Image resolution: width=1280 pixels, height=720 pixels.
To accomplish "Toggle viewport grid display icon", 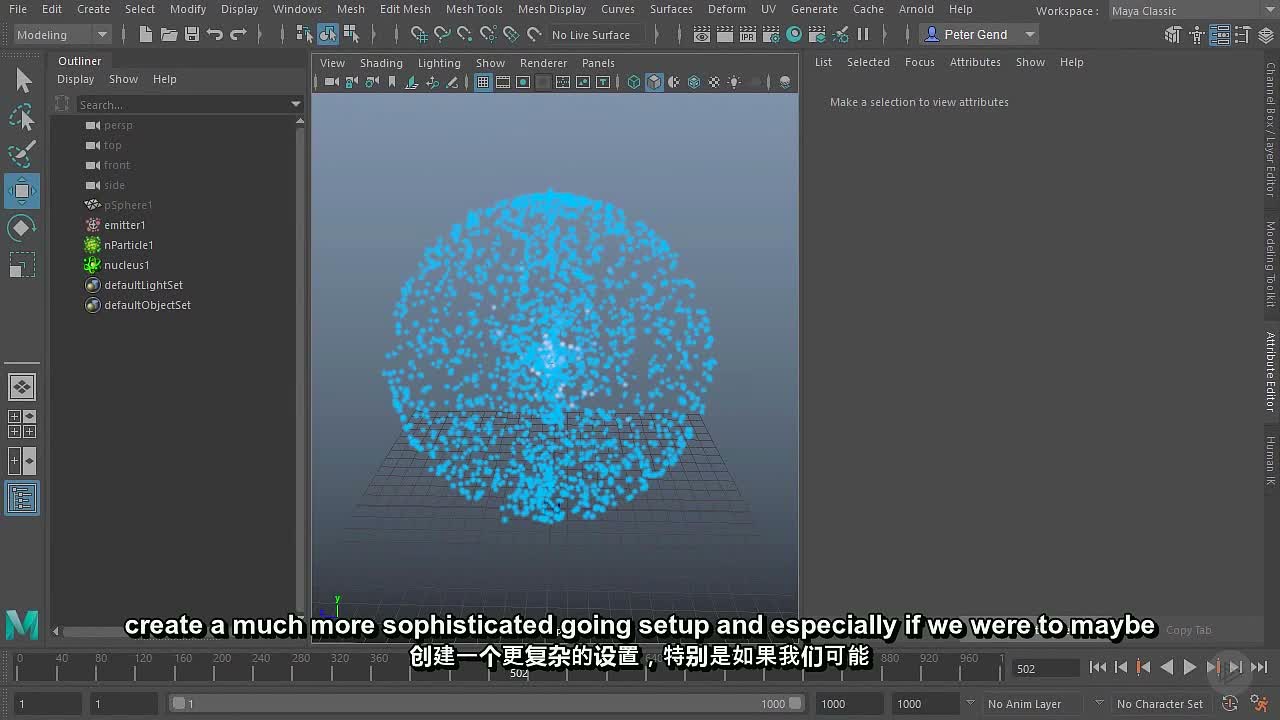I will click(x=482, y=82).
